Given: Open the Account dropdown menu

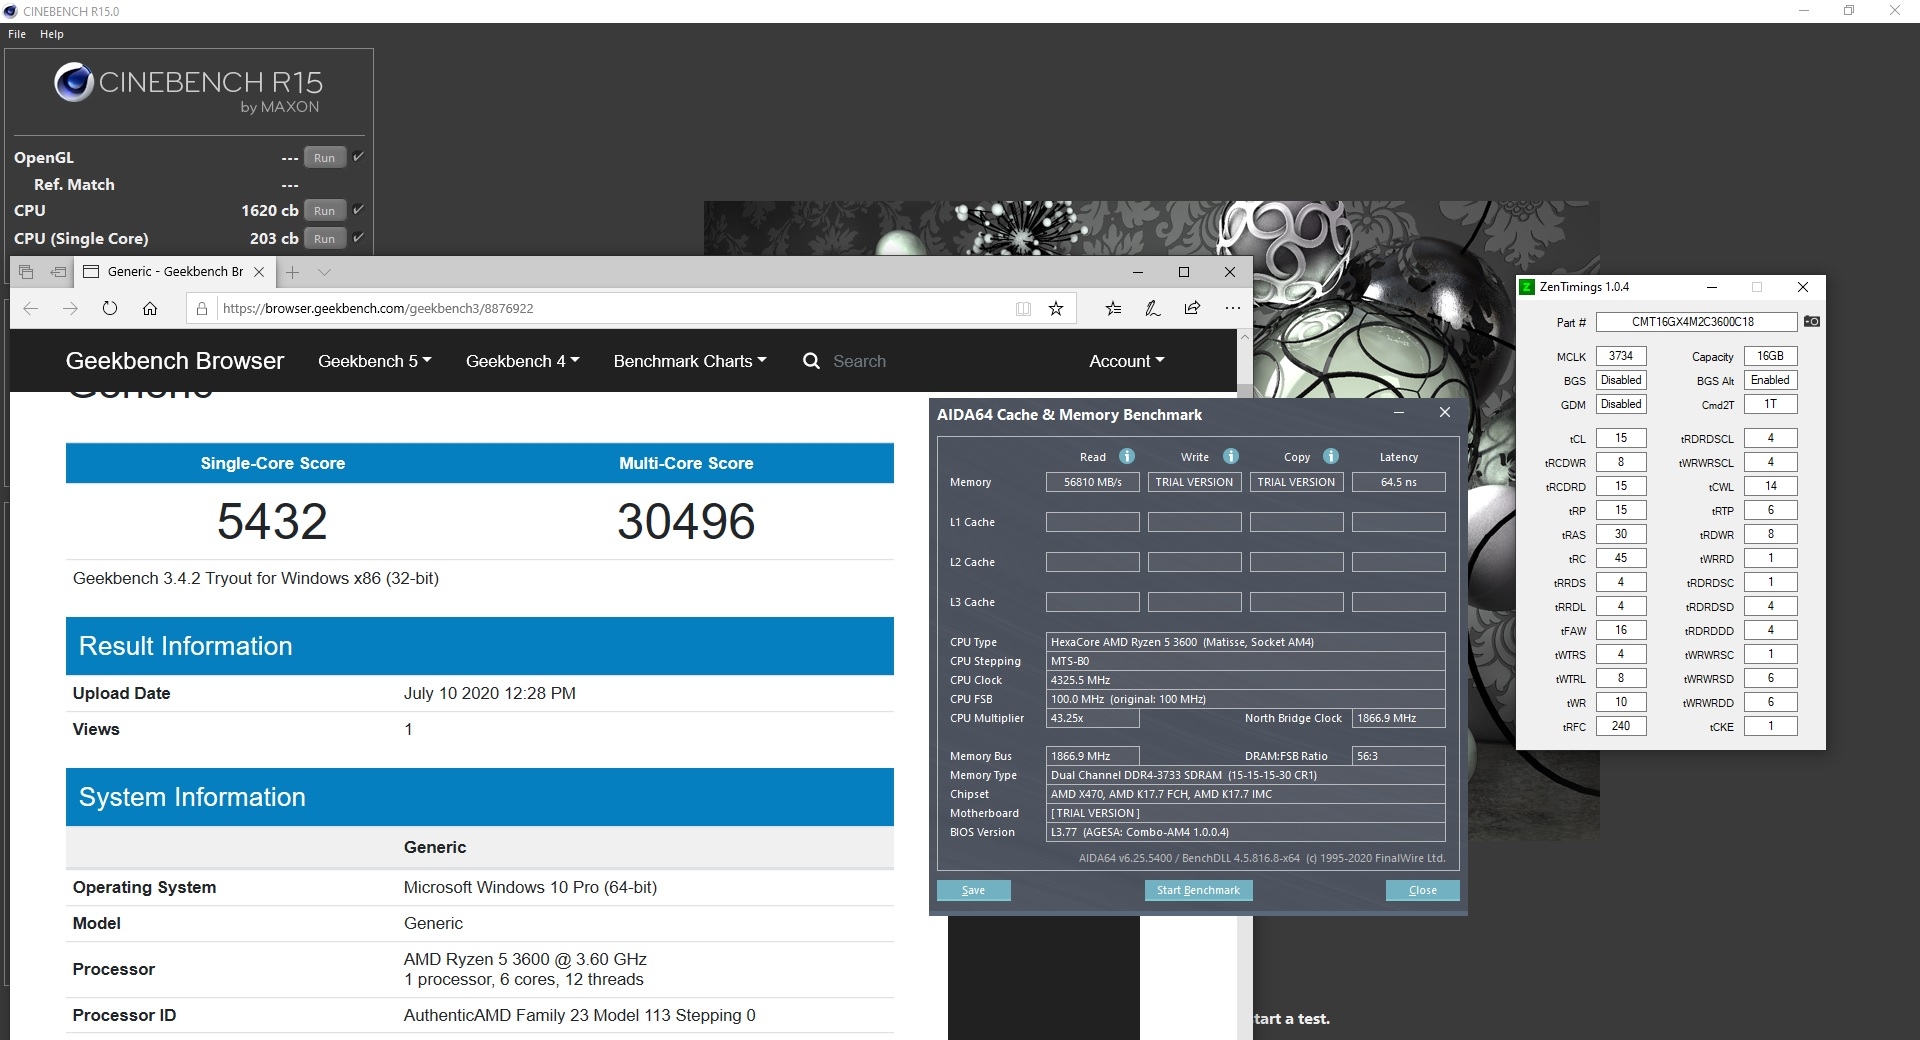Looking at the screenshot, I should 1127,361.
